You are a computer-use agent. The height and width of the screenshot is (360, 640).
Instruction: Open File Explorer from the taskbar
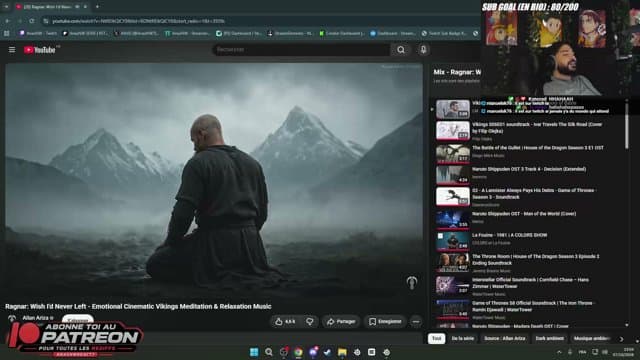click(x=342, y=352)
